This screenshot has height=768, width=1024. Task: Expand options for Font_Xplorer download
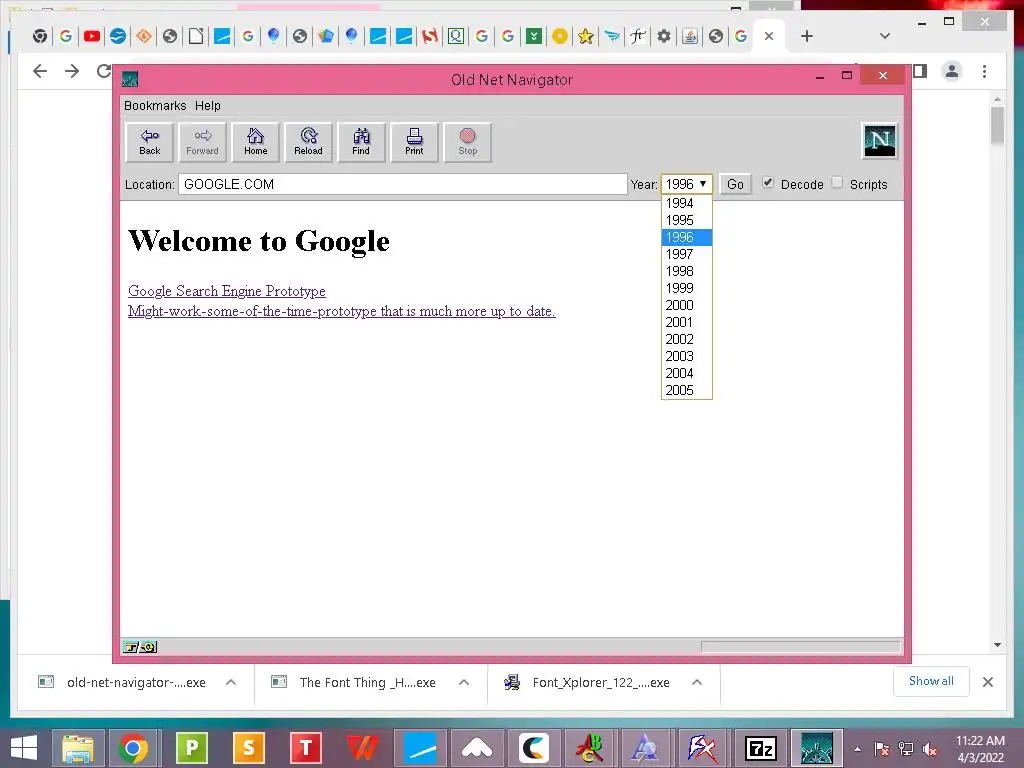[x=697, y=682]
